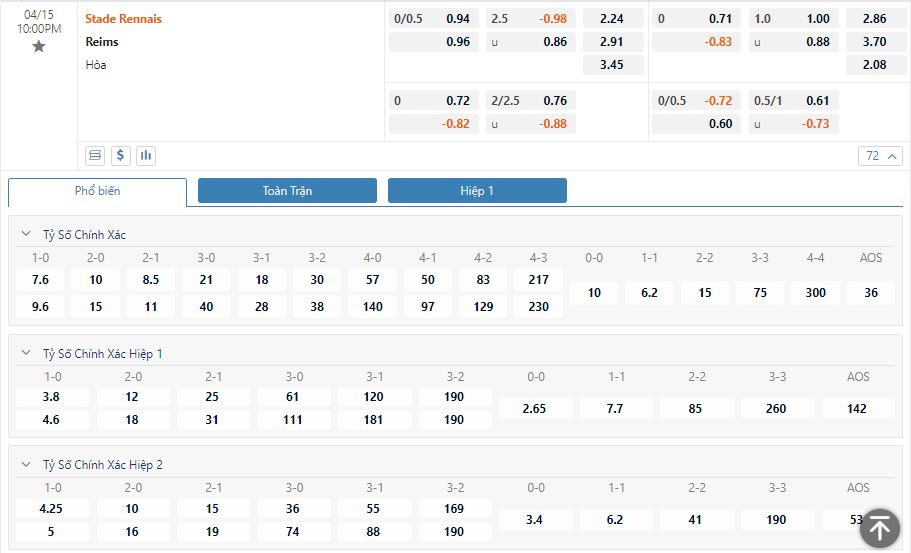Viewport: 911px width, 553px height.
Task: Choose correct score 3-0 at 21
Action: coord(206,280)
